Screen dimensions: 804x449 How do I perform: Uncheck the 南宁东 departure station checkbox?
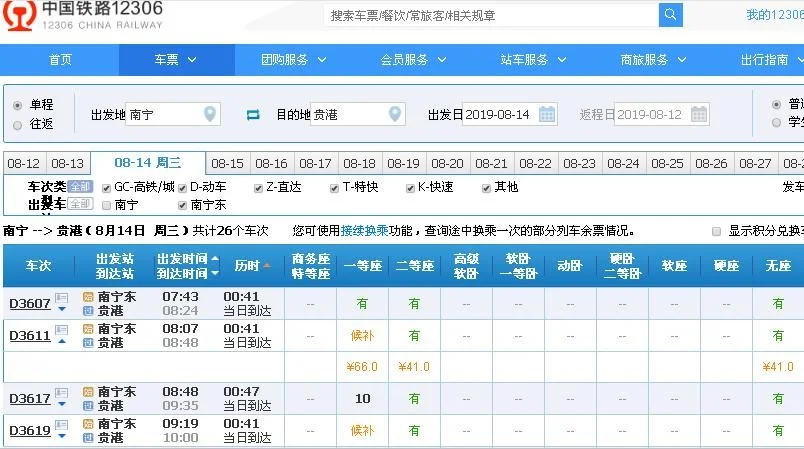click(x=182, y=206)
